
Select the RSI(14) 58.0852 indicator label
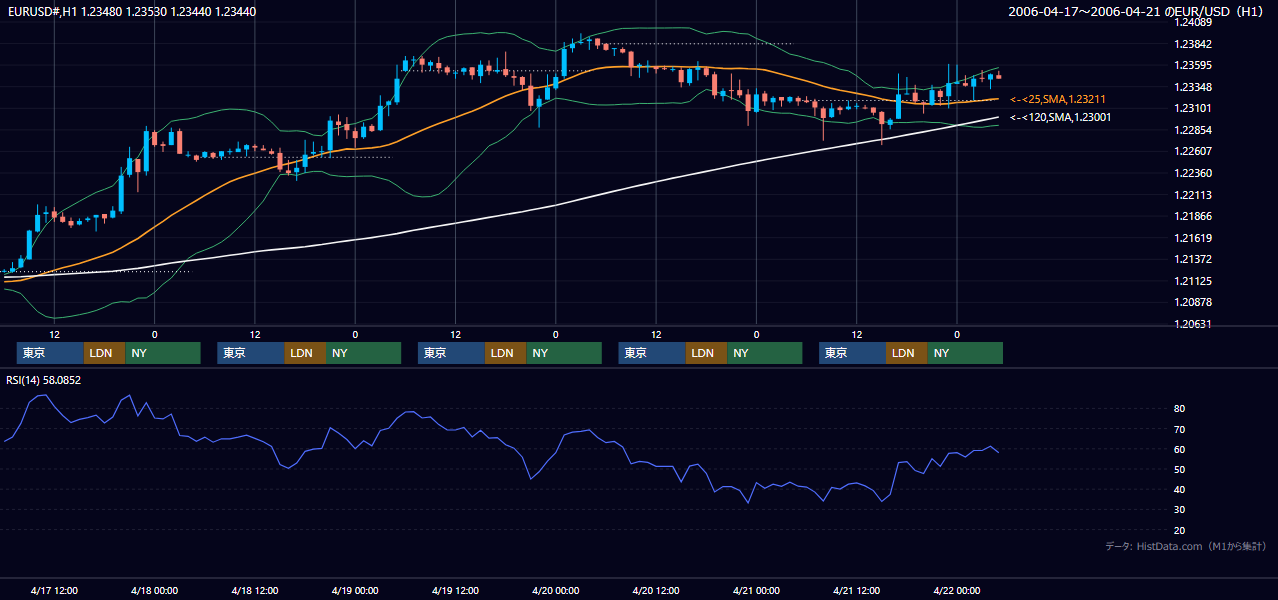(44, 380)
